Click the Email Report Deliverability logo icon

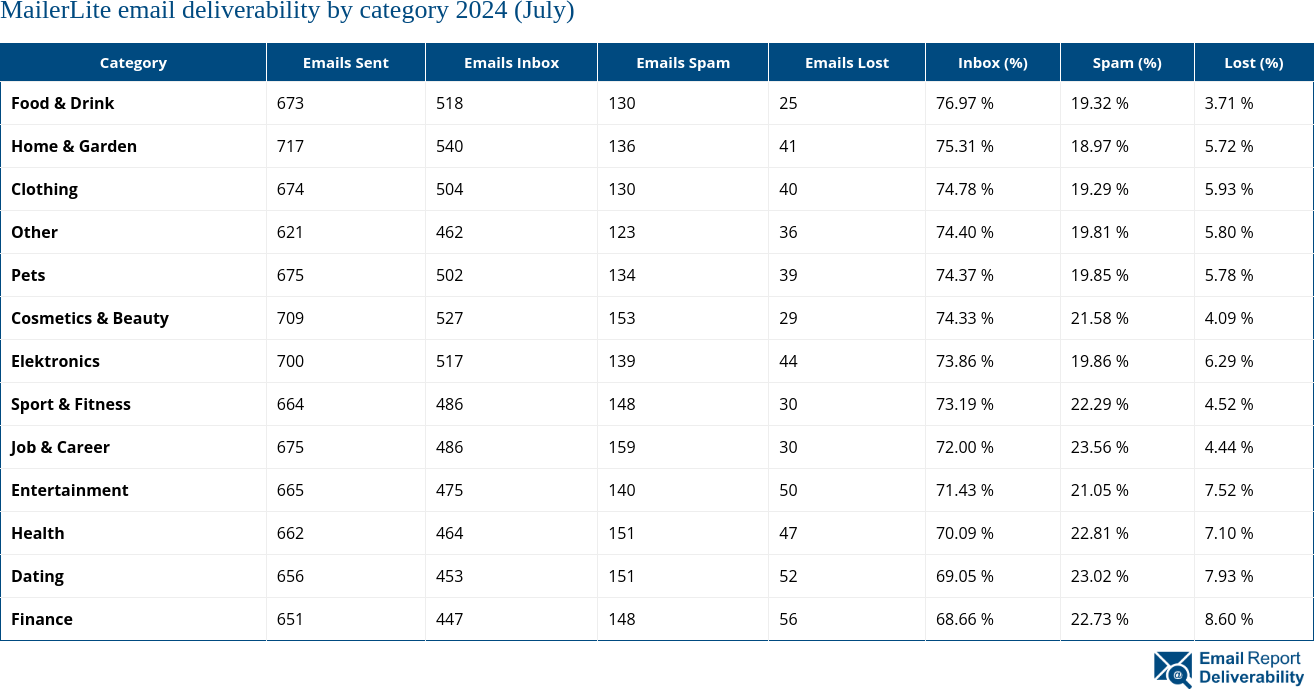pyautogui.click(x=1173, y=669)
